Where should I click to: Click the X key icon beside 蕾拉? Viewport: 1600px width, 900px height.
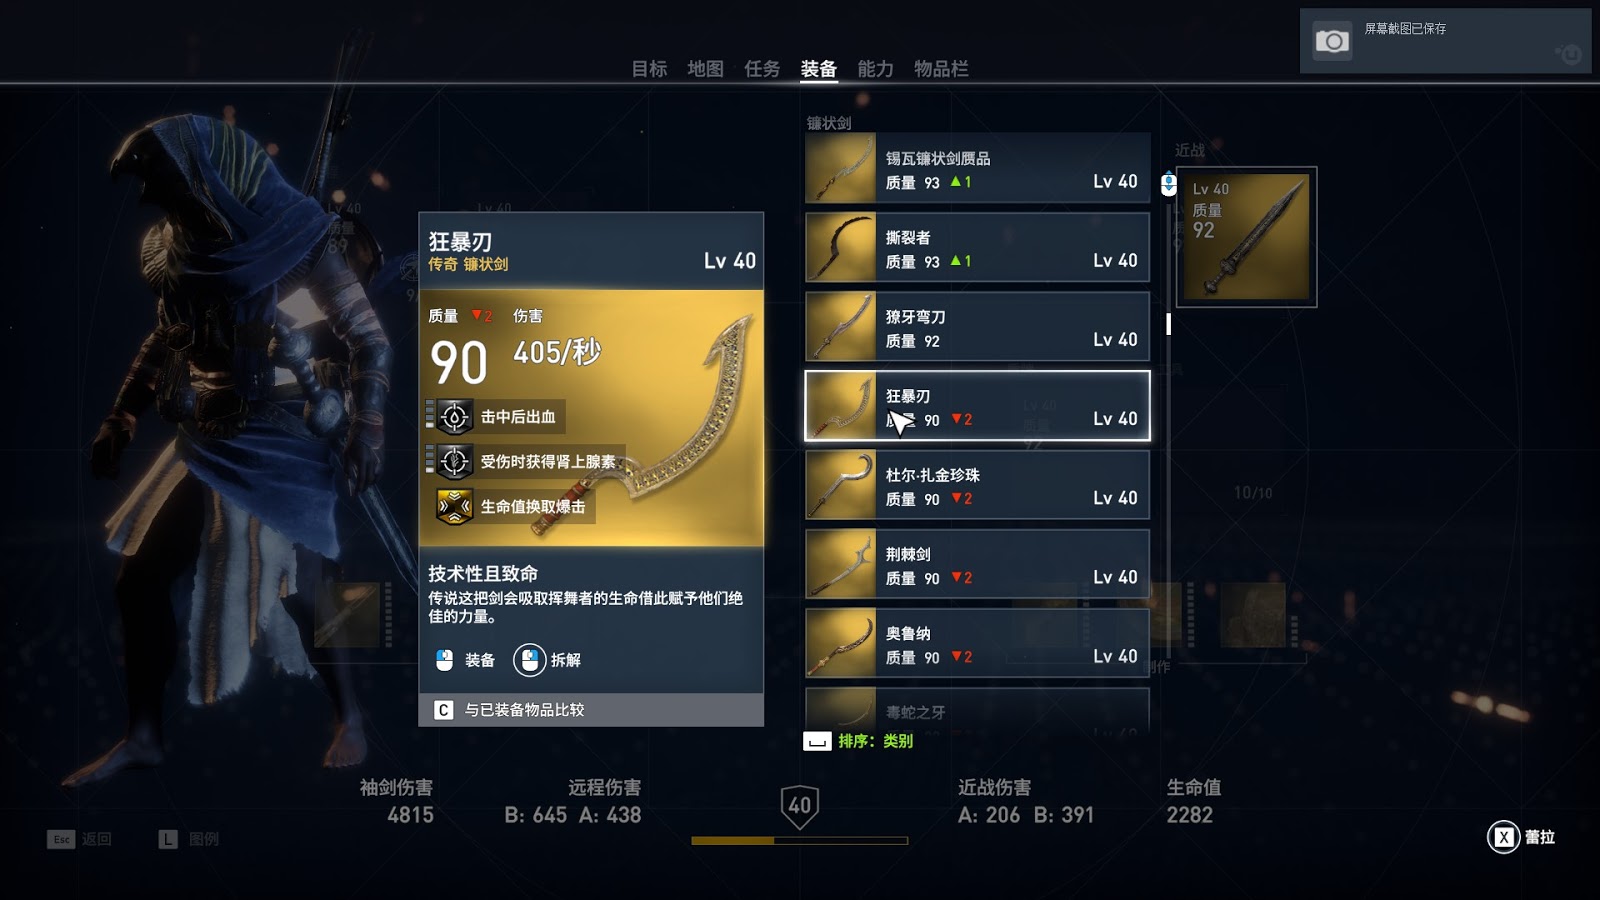coord(1504,837)
